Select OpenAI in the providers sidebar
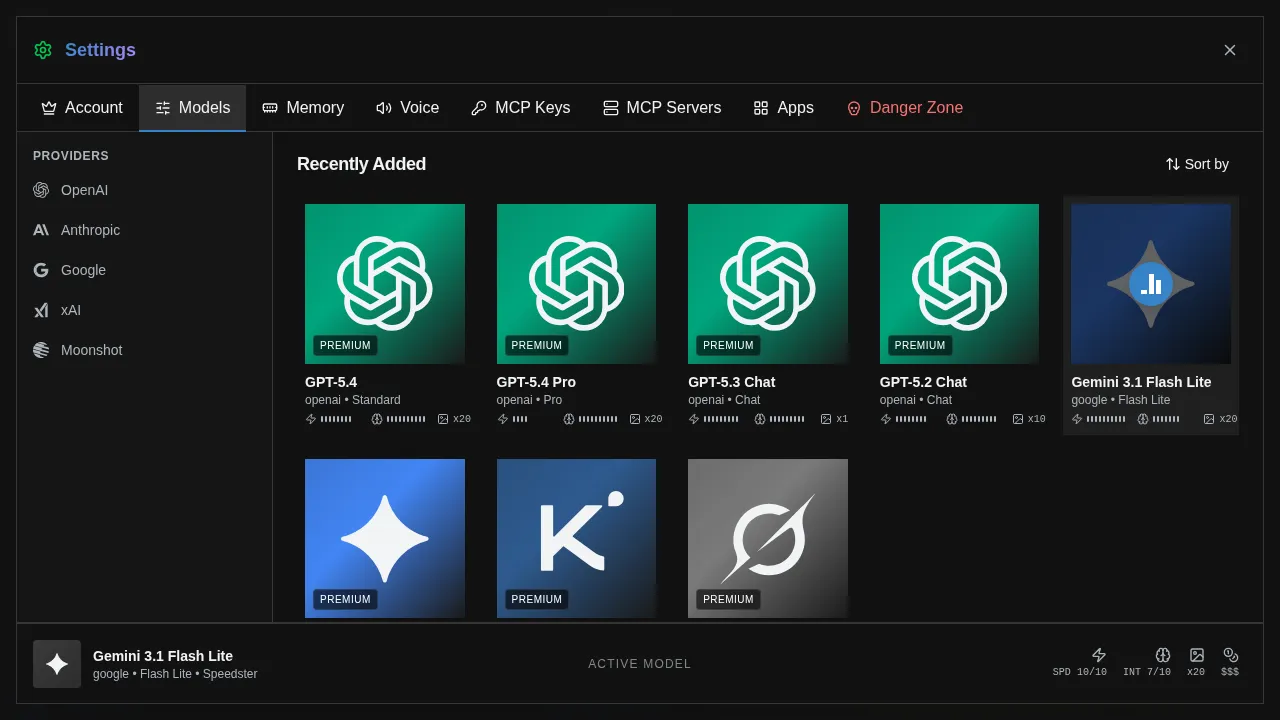Viewport: 1280px width, 720px height. coord(84,190)
